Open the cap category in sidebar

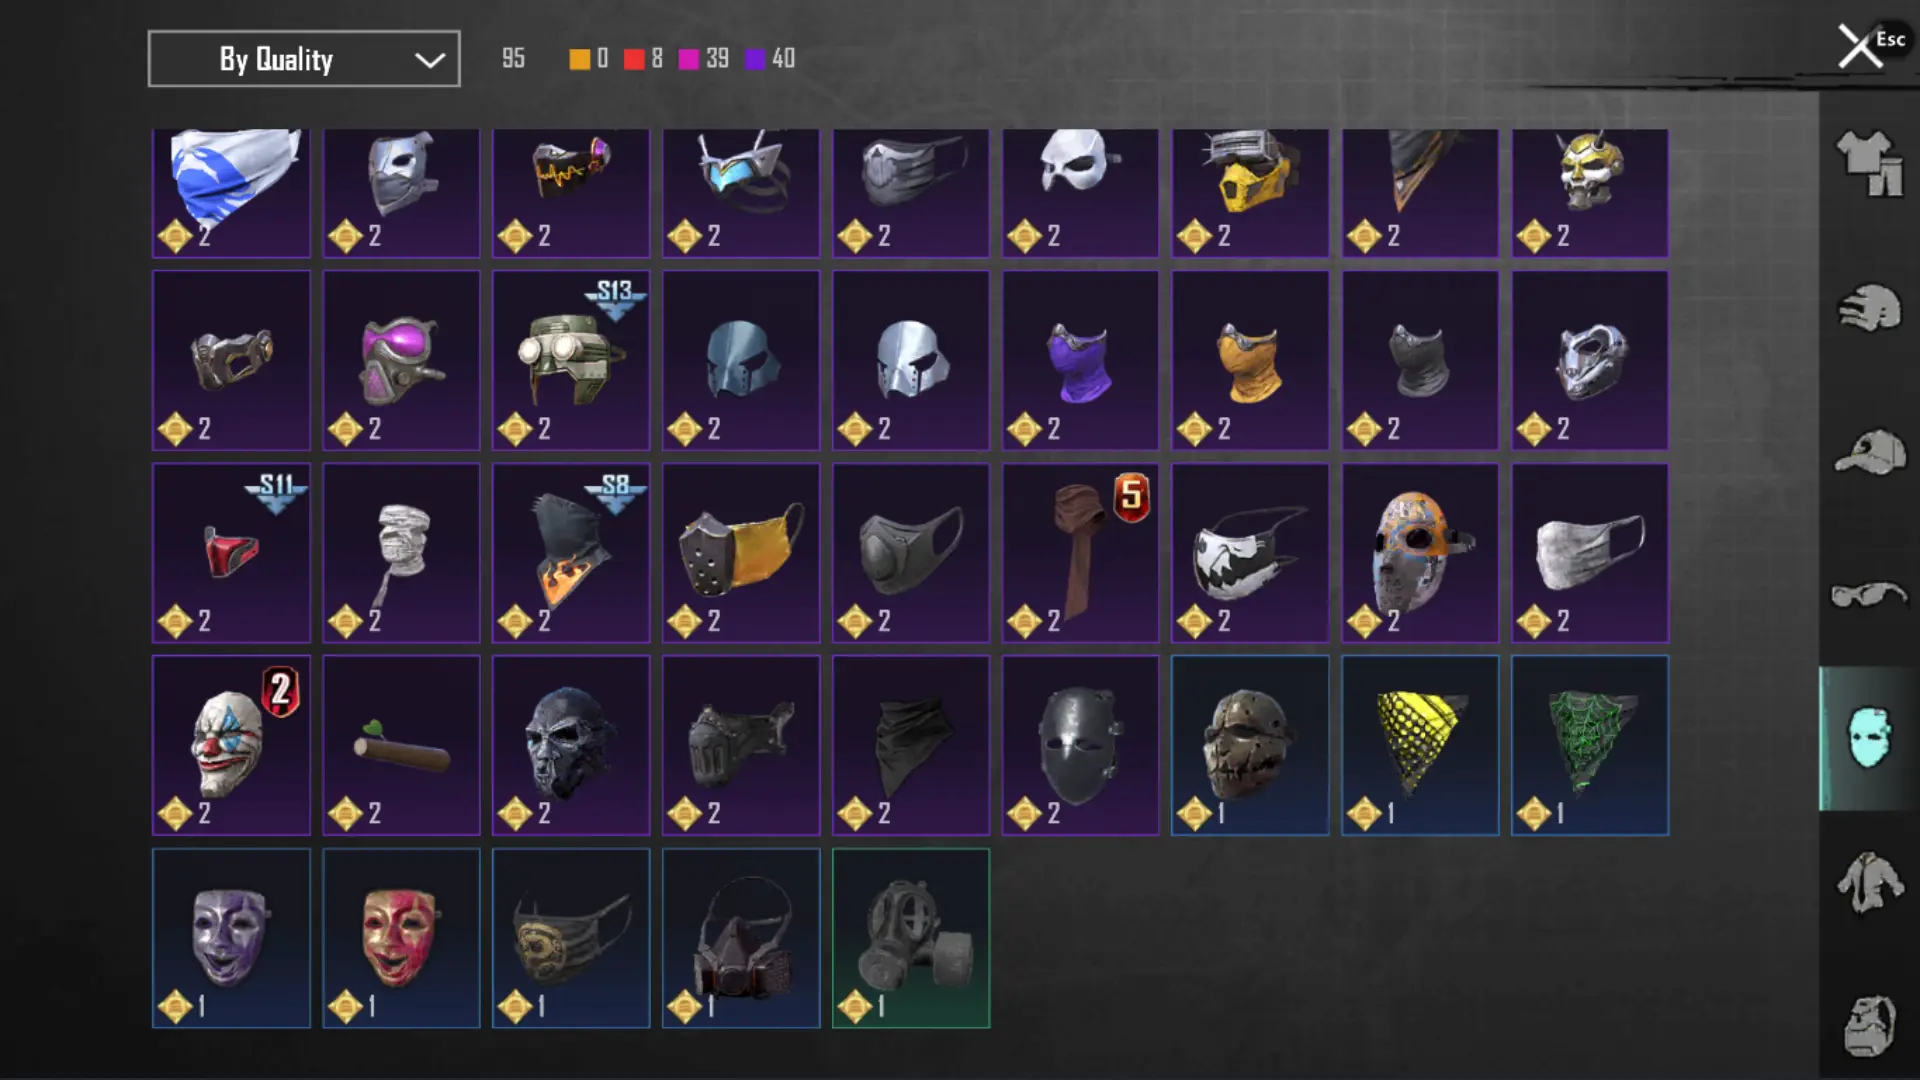pyautogui.click(x=1869, y=453)
